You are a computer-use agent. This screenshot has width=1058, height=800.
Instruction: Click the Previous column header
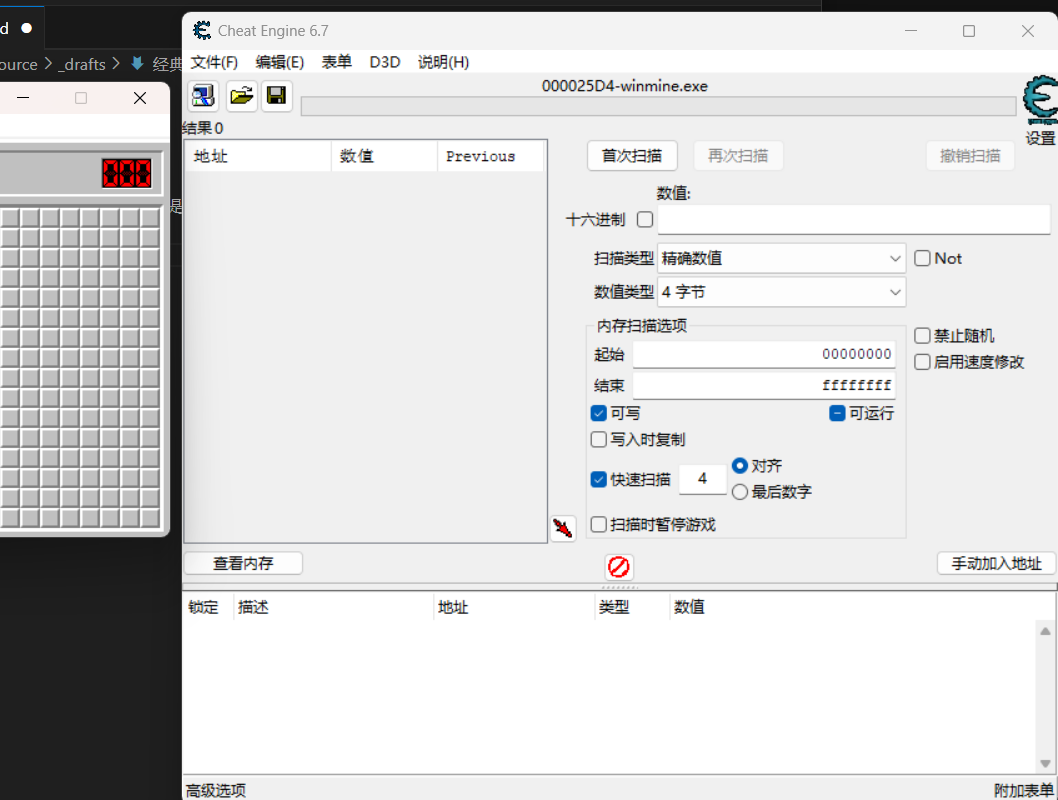point(491,156)
